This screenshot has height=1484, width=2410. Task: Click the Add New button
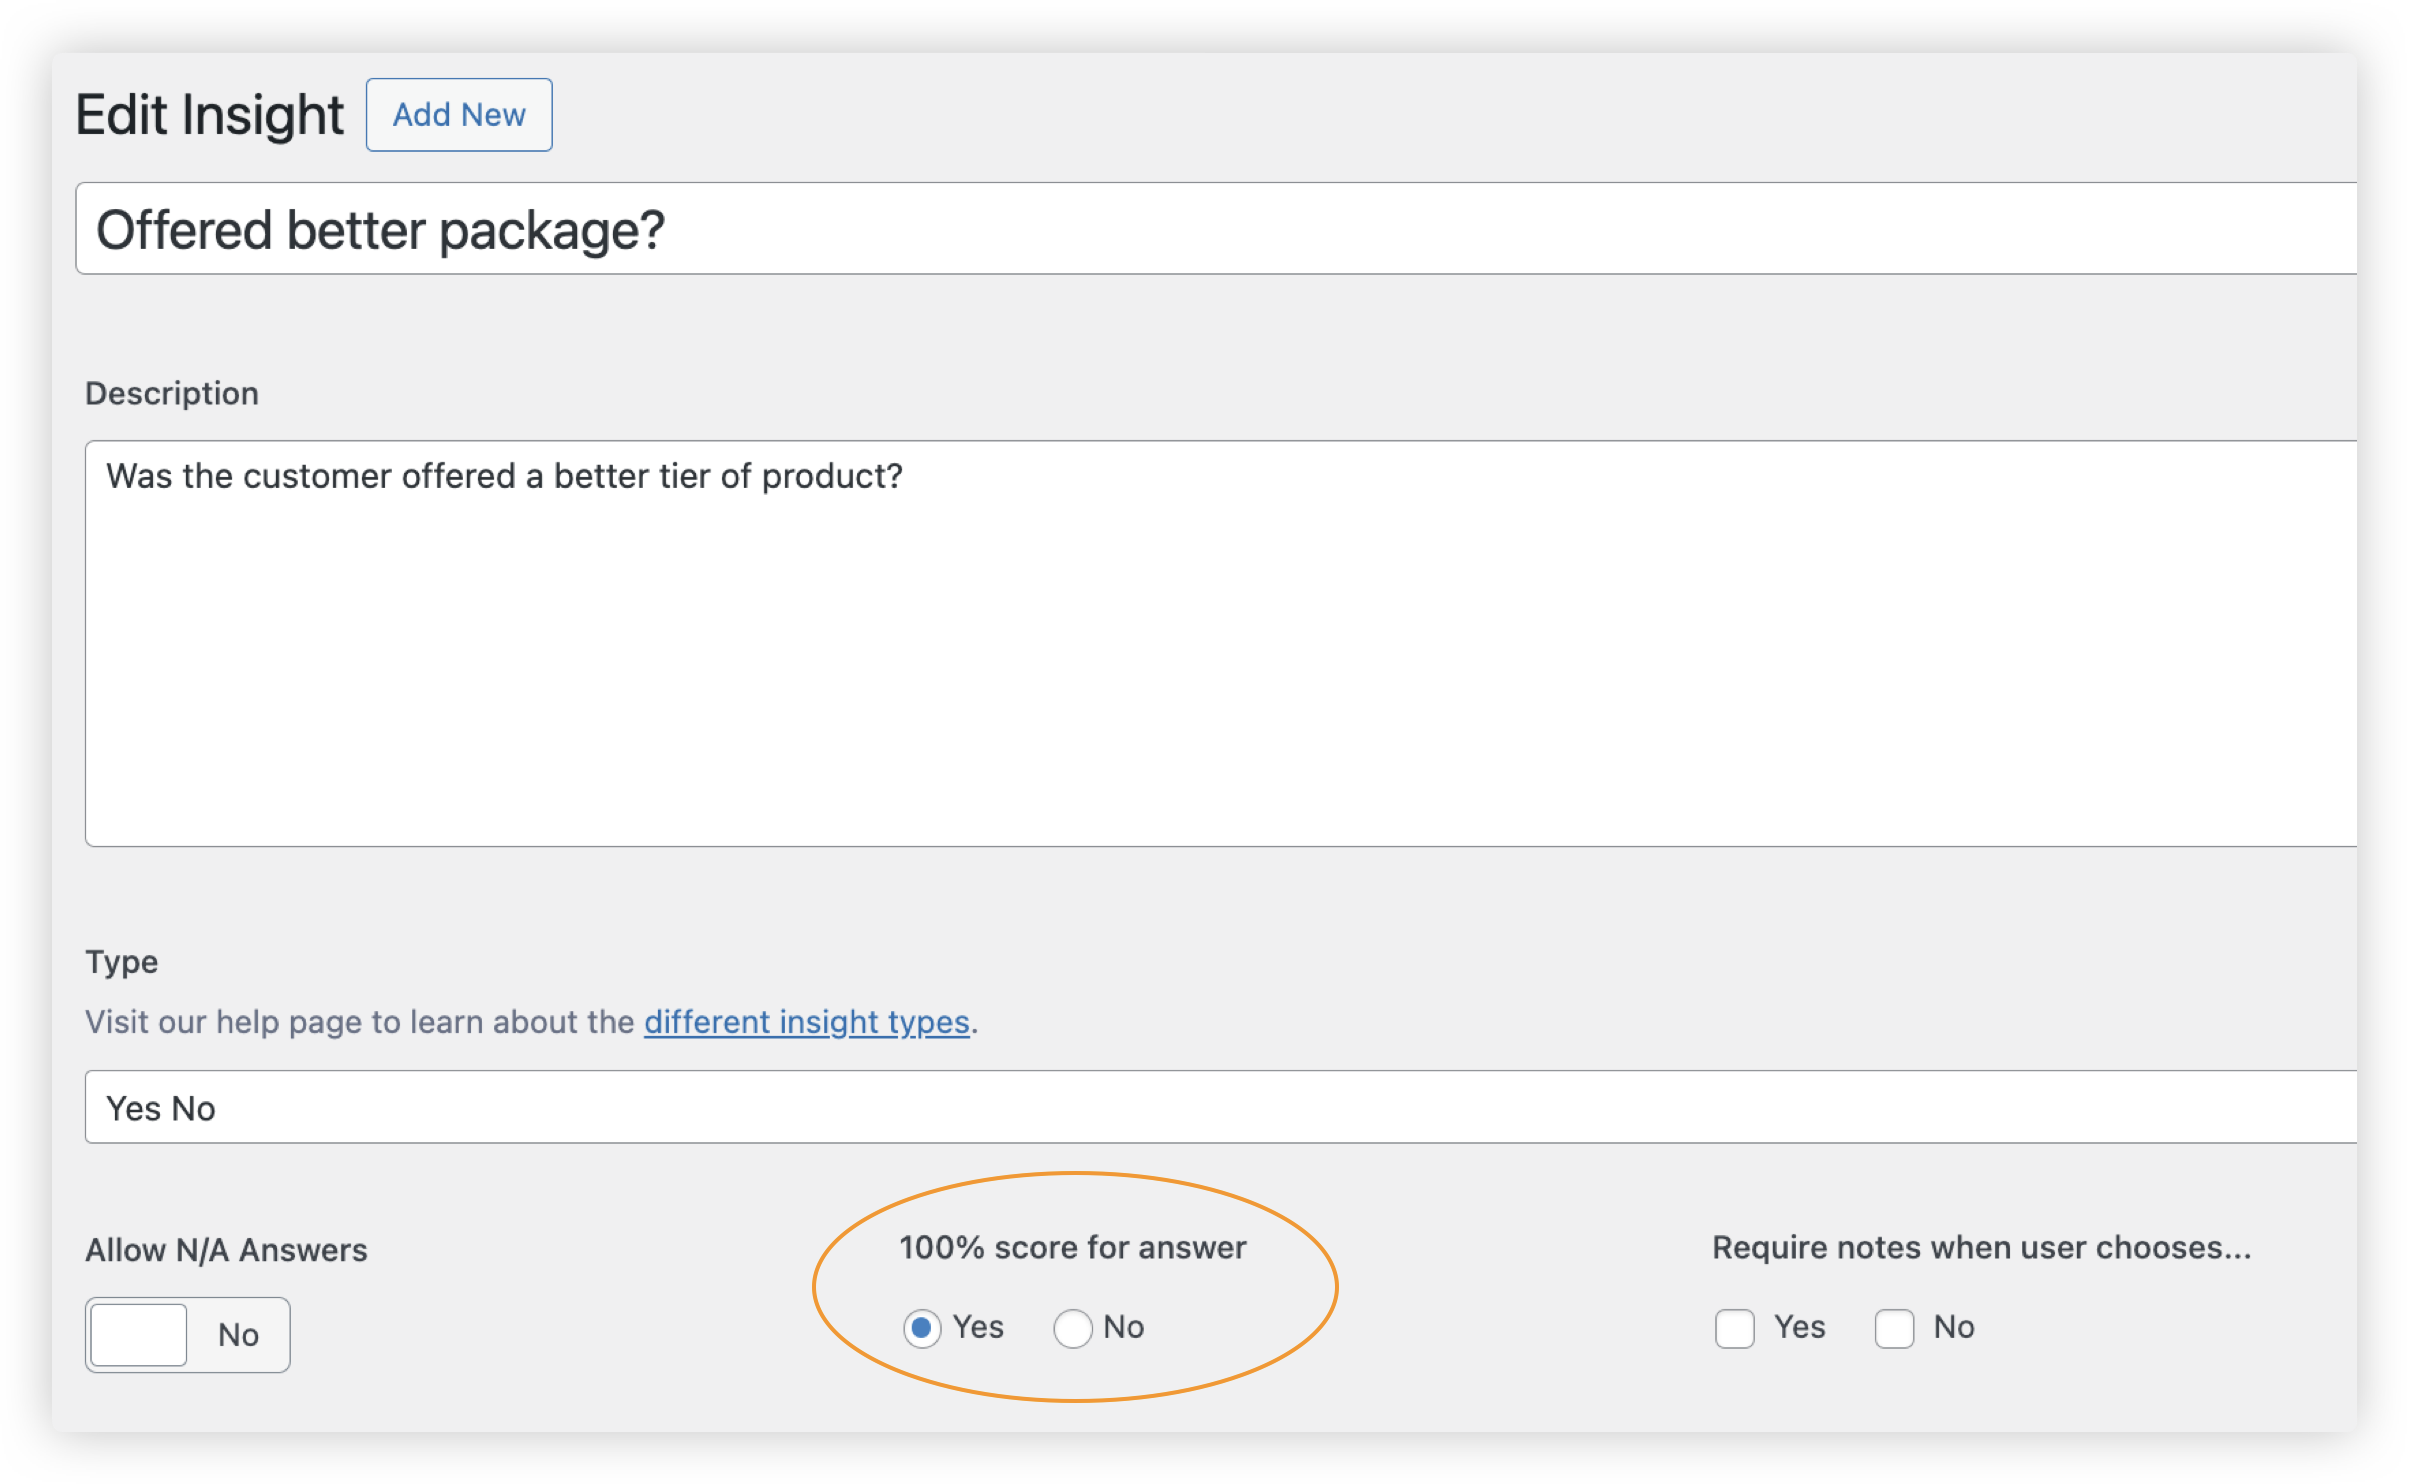[459, 115]
